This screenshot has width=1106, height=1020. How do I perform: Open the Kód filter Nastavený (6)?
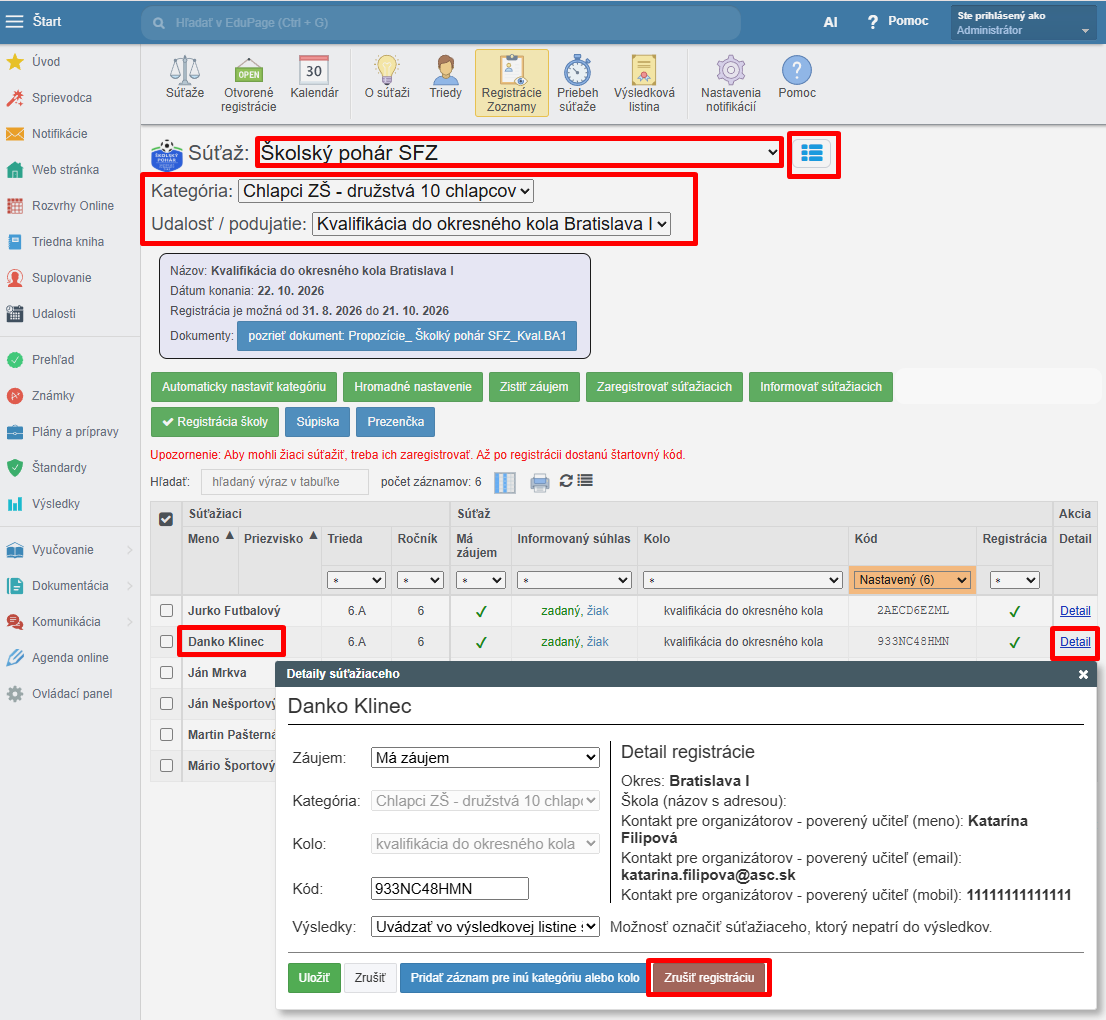912,580
